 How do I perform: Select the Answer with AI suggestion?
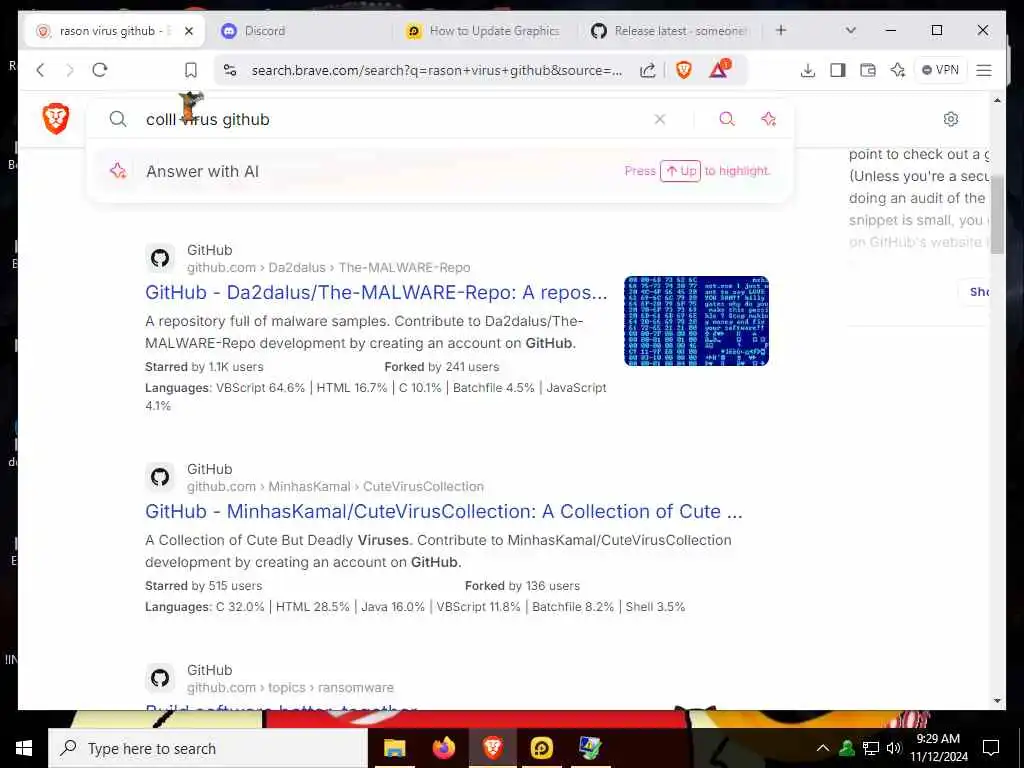pos(440,171)
